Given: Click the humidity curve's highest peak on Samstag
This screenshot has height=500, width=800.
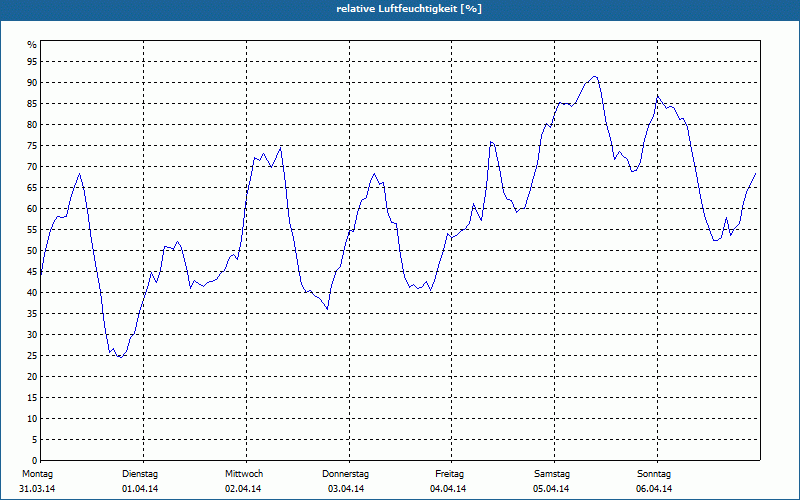Looking at the screenshot, I should coord(594,77).
